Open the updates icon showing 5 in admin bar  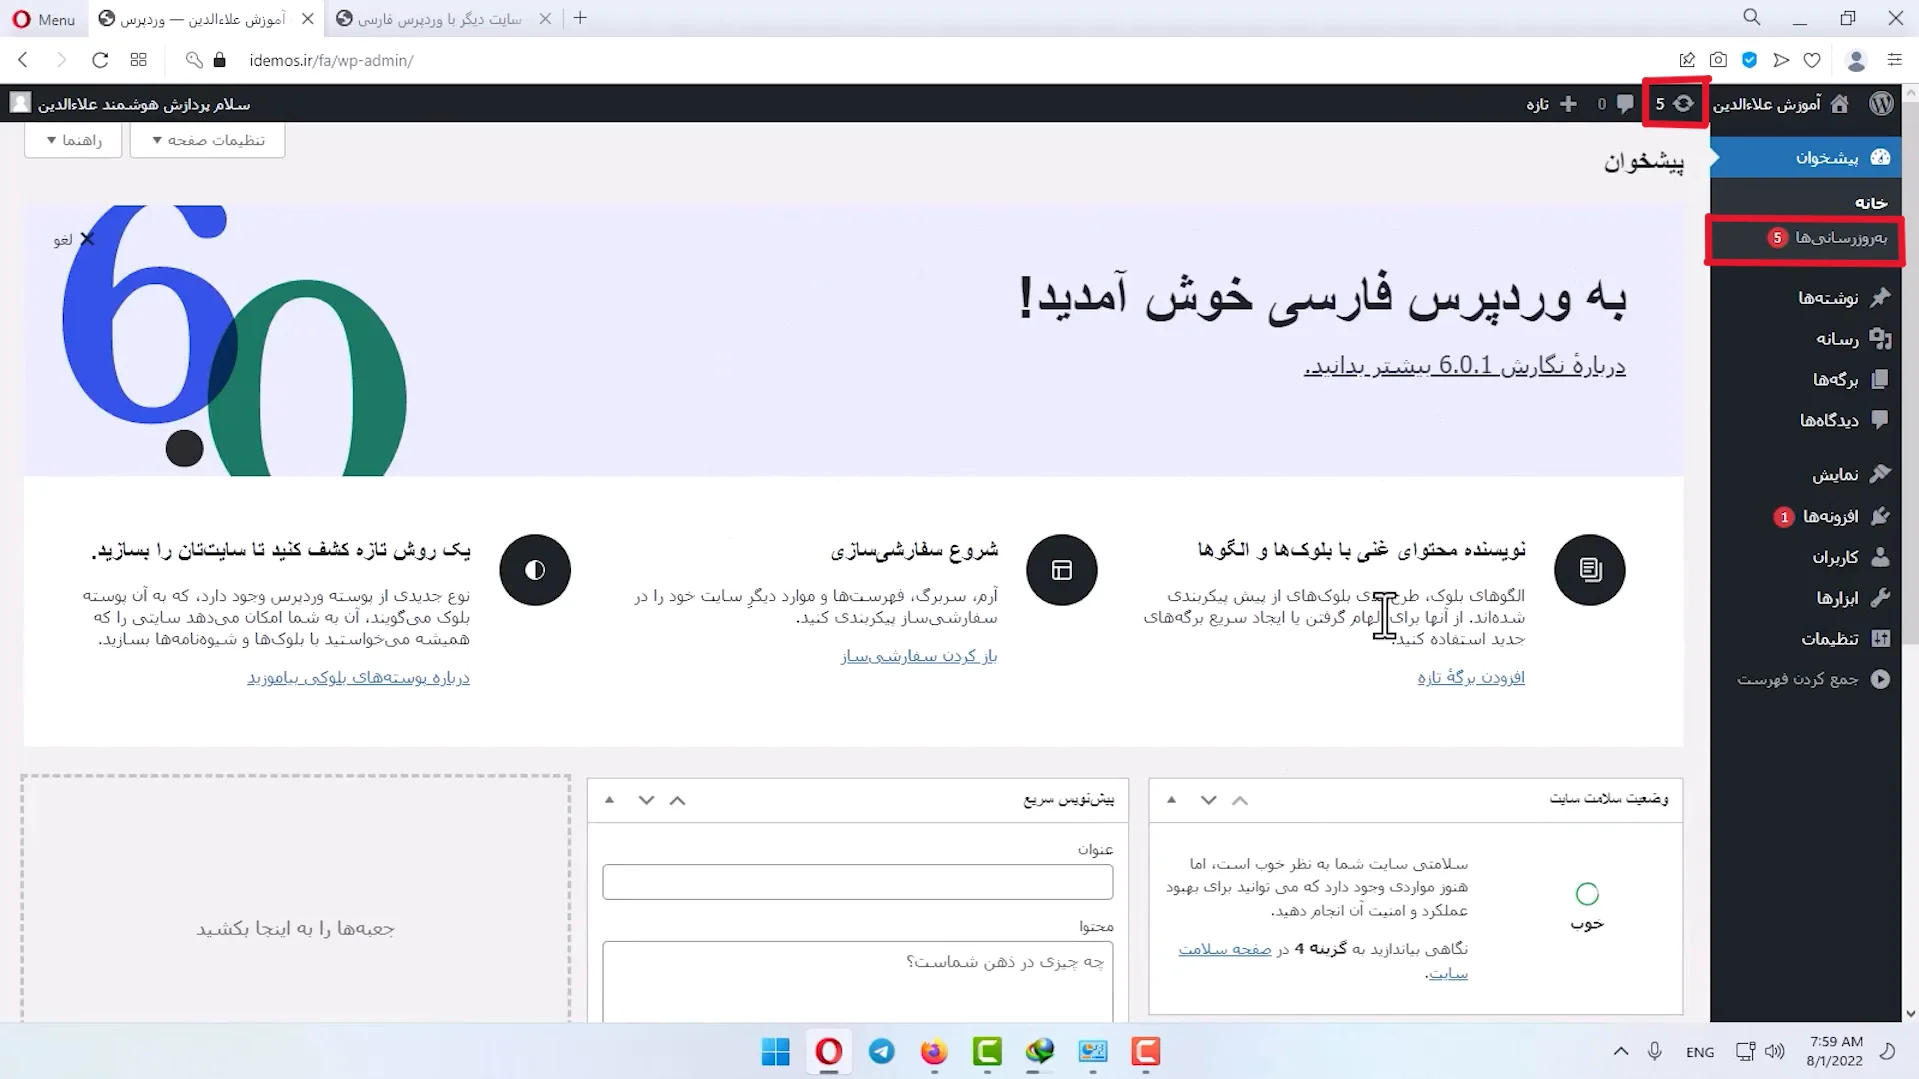pos(1675,103)
